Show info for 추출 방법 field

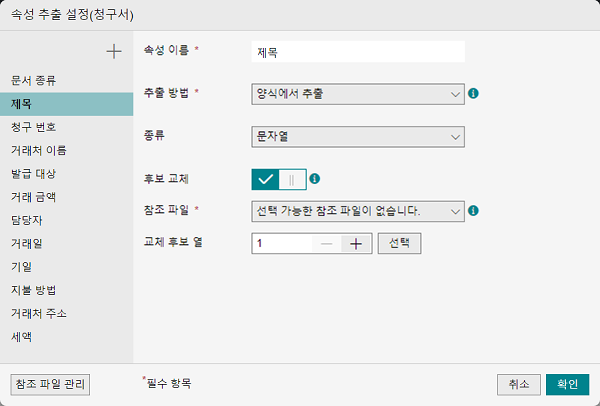point(473,93)
